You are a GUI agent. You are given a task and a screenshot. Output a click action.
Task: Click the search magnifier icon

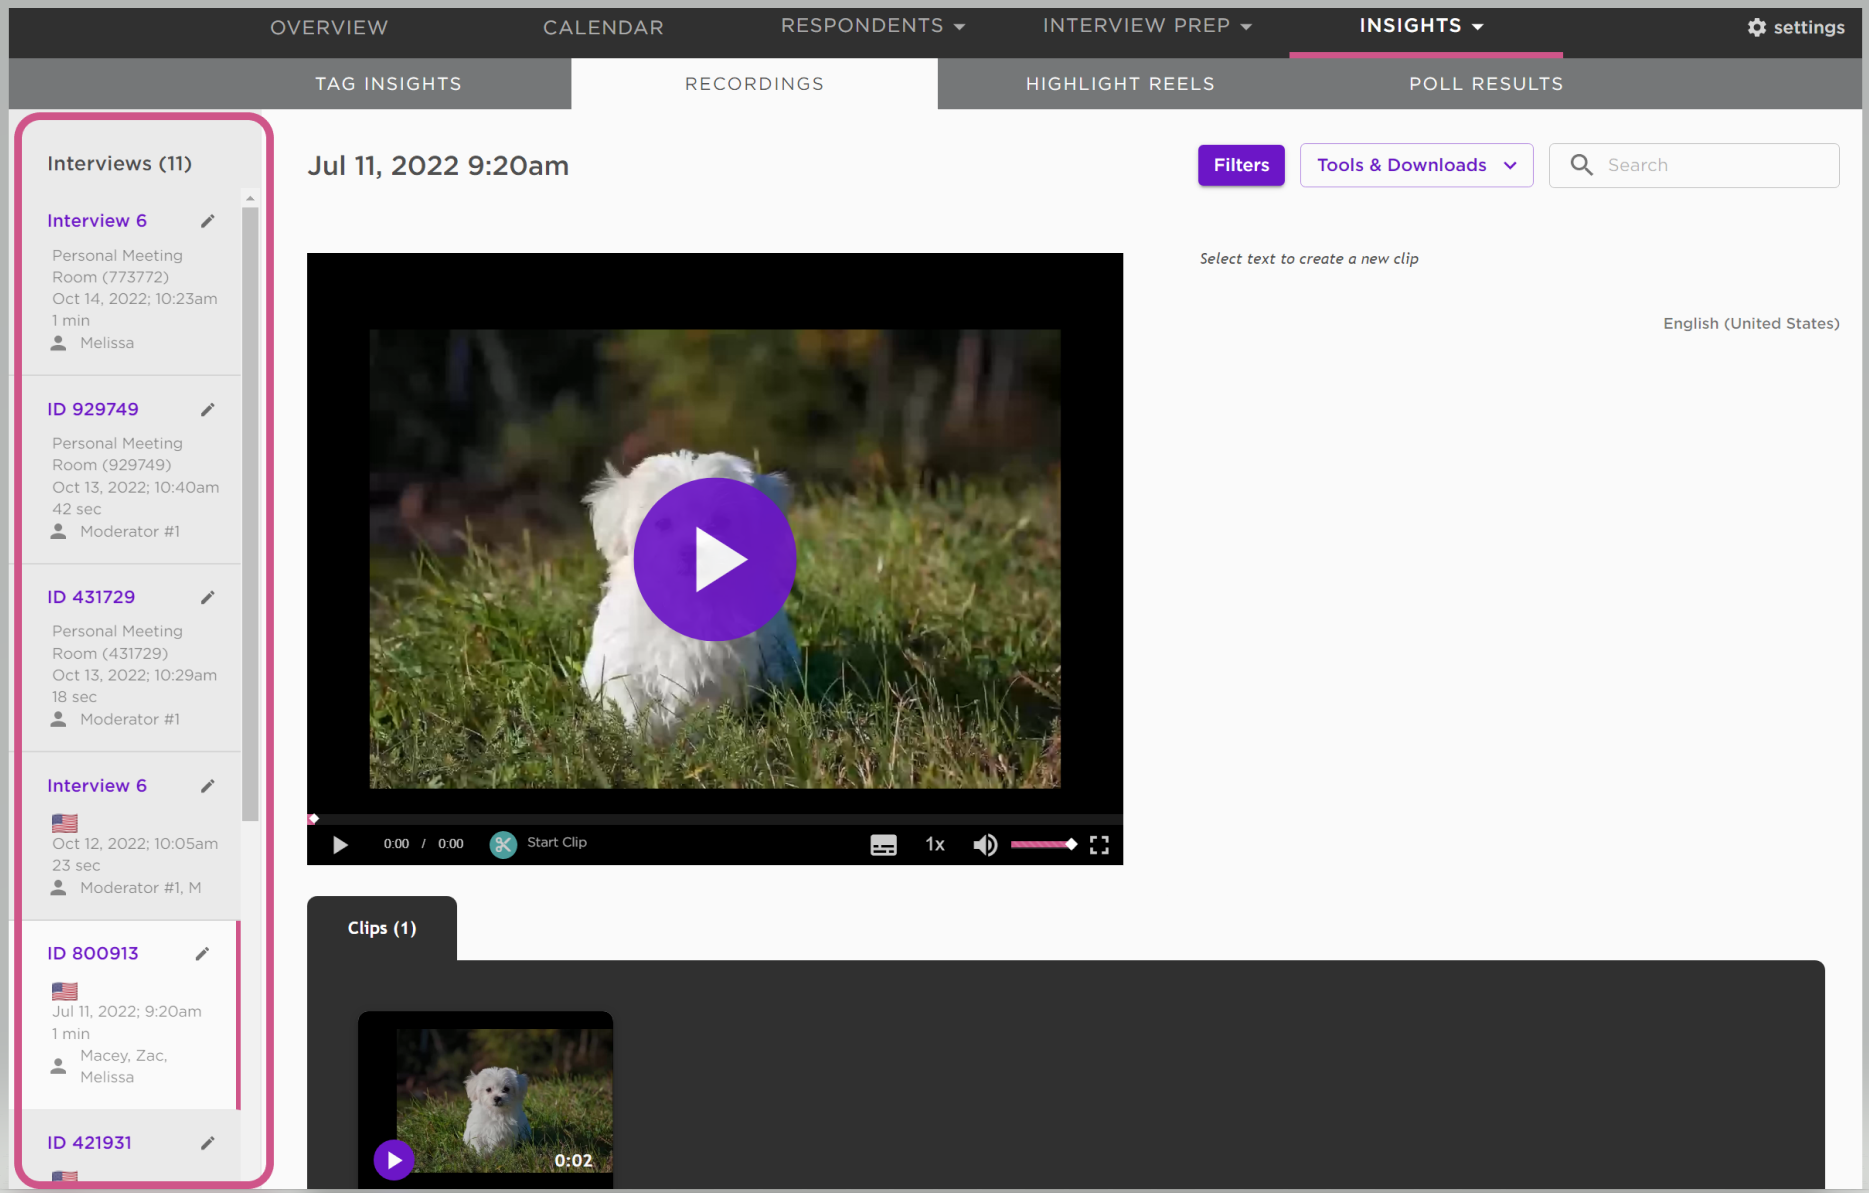[1581, 165]
